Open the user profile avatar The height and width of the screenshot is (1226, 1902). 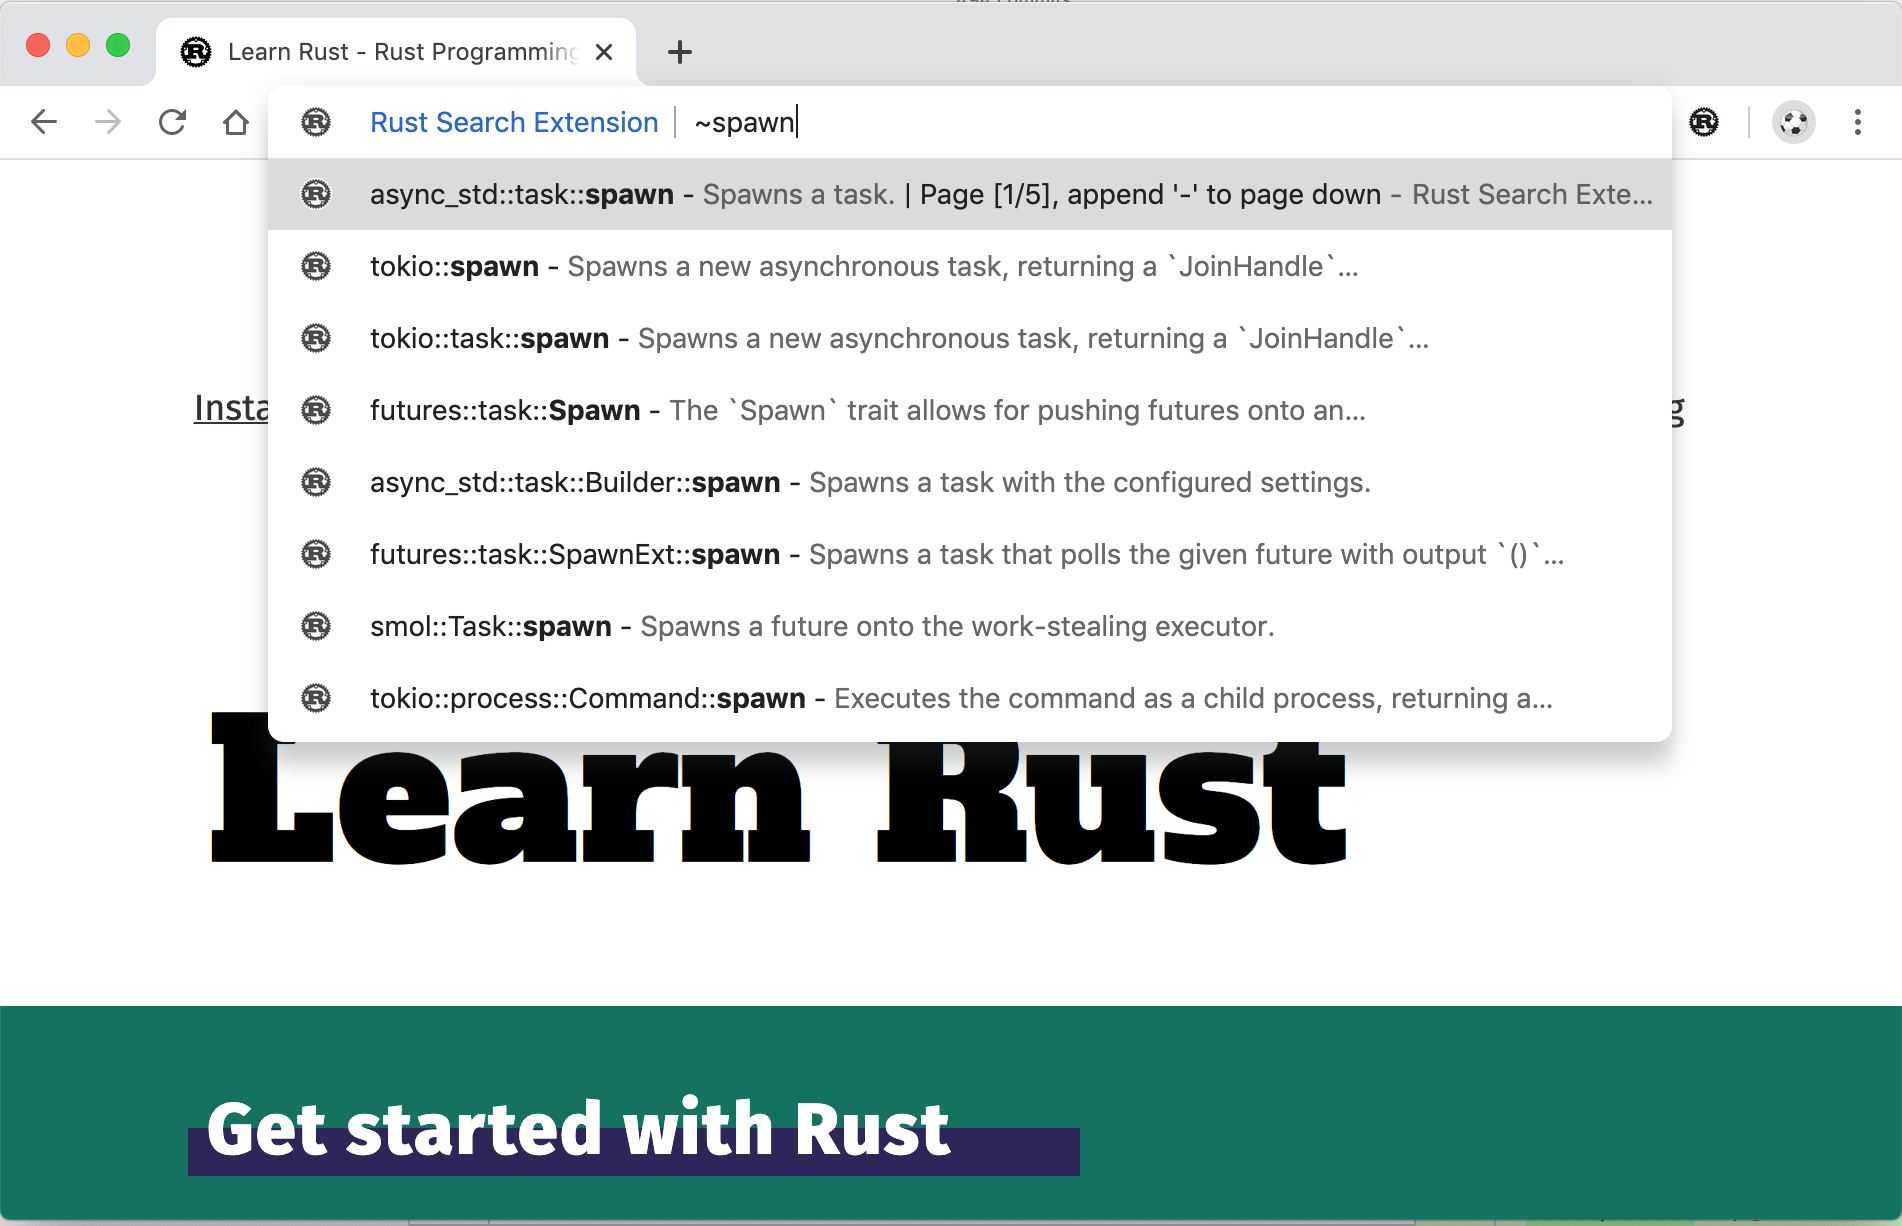[1794, 122]
